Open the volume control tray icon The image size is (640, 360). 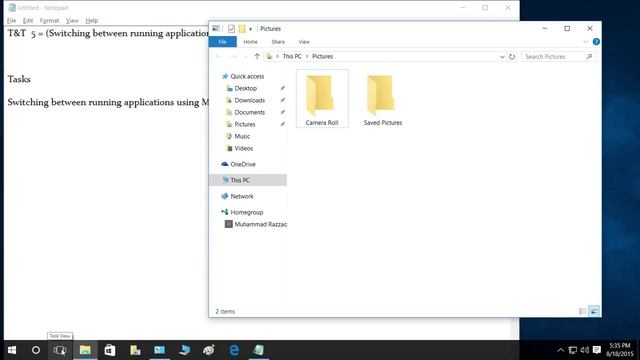pos(584,350)
